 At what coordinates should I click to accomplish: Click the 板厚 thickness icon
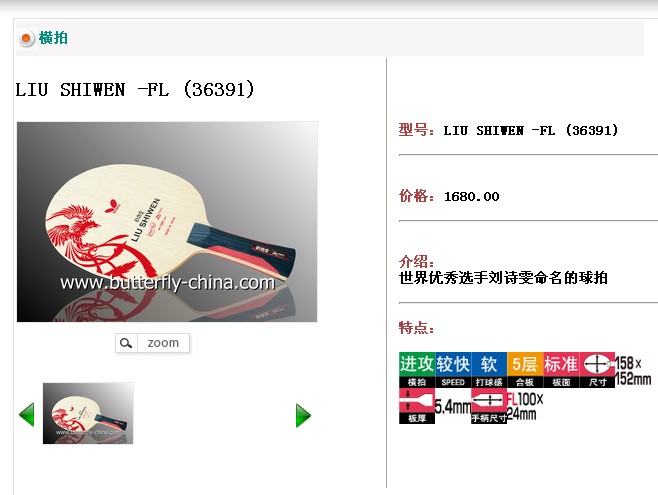click(417, 406)
